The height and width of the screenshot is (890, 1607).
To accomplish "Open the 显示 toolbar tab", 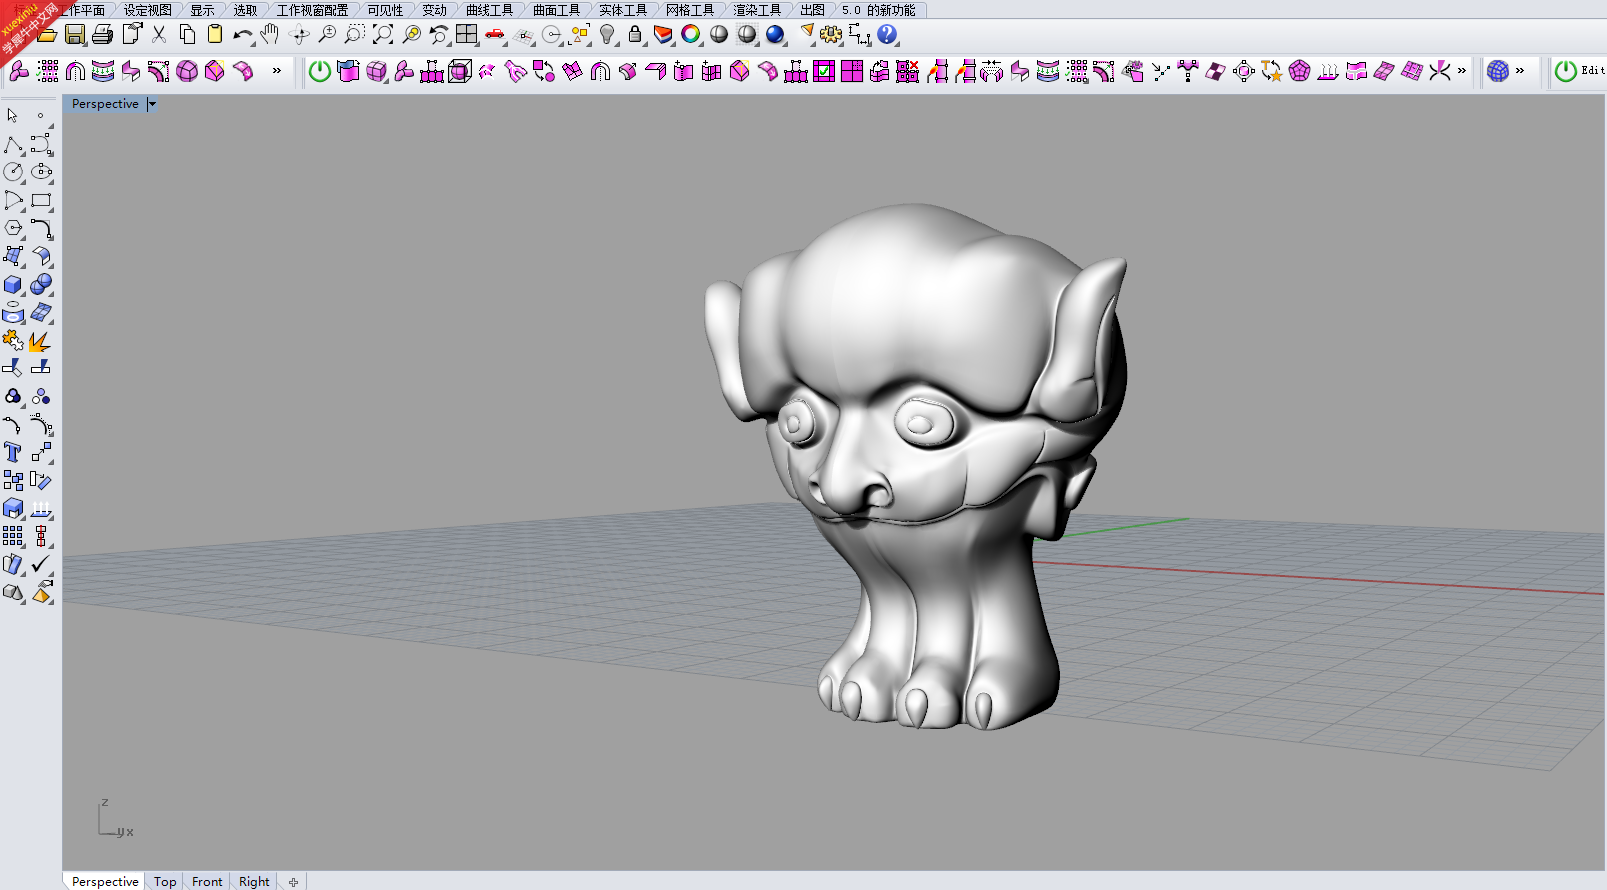I will [203, 10].
